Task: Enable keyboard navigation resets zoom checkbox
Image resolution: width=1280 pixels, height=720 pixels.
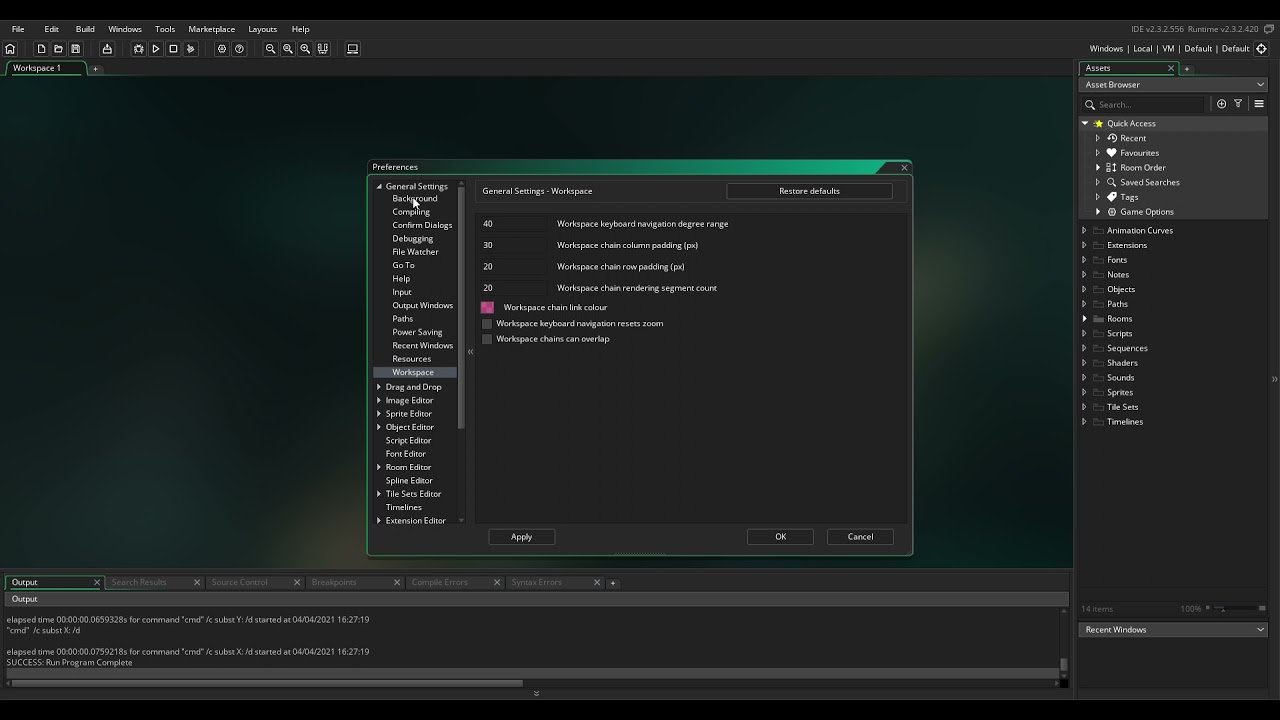Action: coord(487,324)
